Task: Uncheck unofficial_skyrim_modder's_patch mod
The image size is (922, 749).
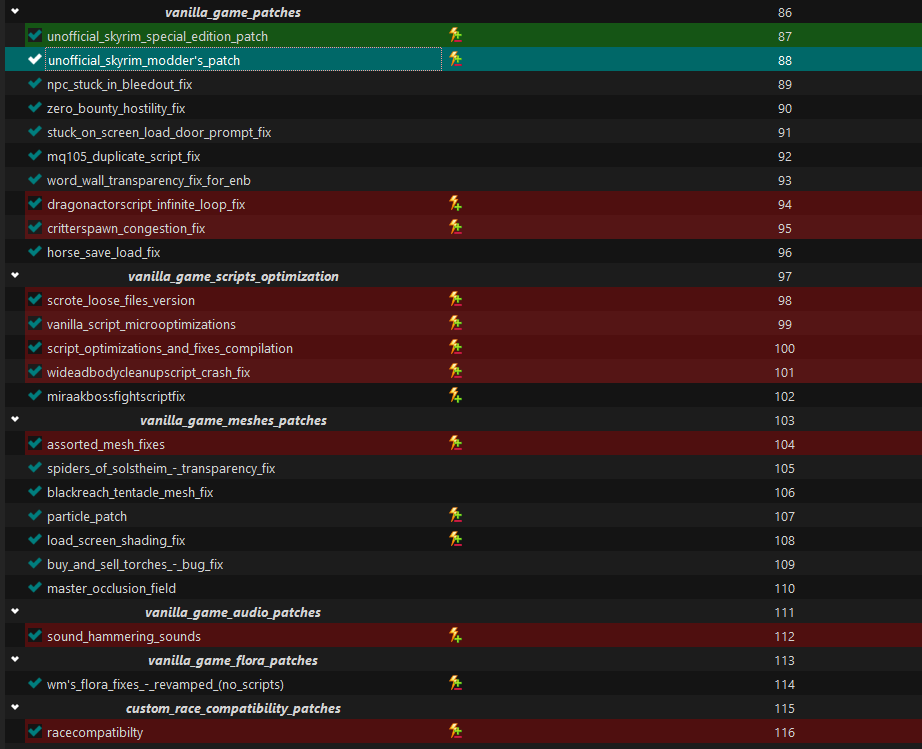Action: [x=35, y=59]
